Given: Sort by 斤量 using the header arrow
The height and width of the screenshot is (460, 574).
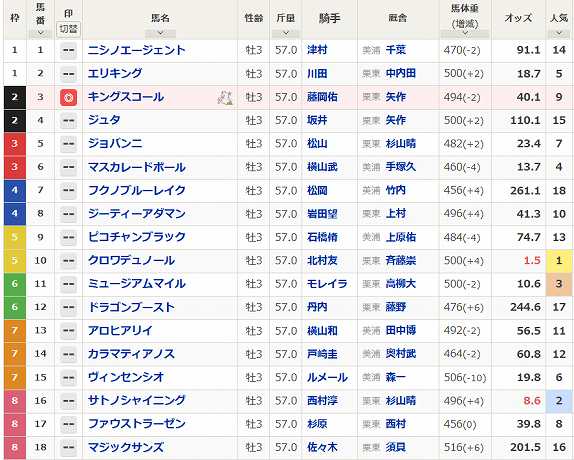Looking at the screenshot, I should click(286, 34).
